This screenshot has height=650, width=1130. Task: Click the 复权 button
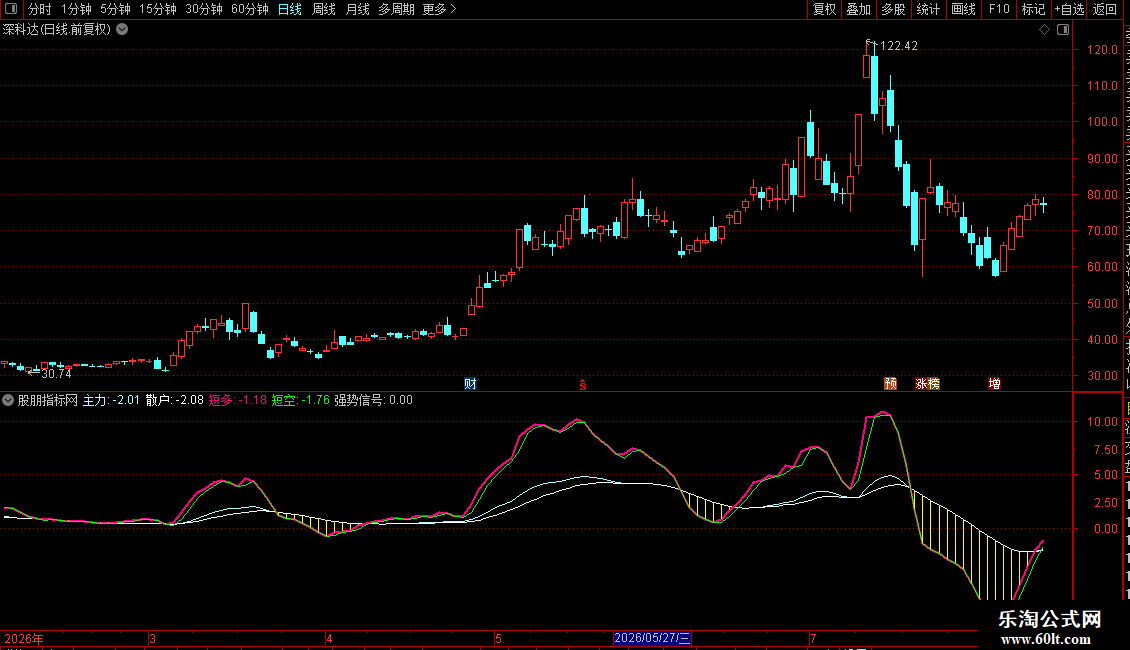824,9
